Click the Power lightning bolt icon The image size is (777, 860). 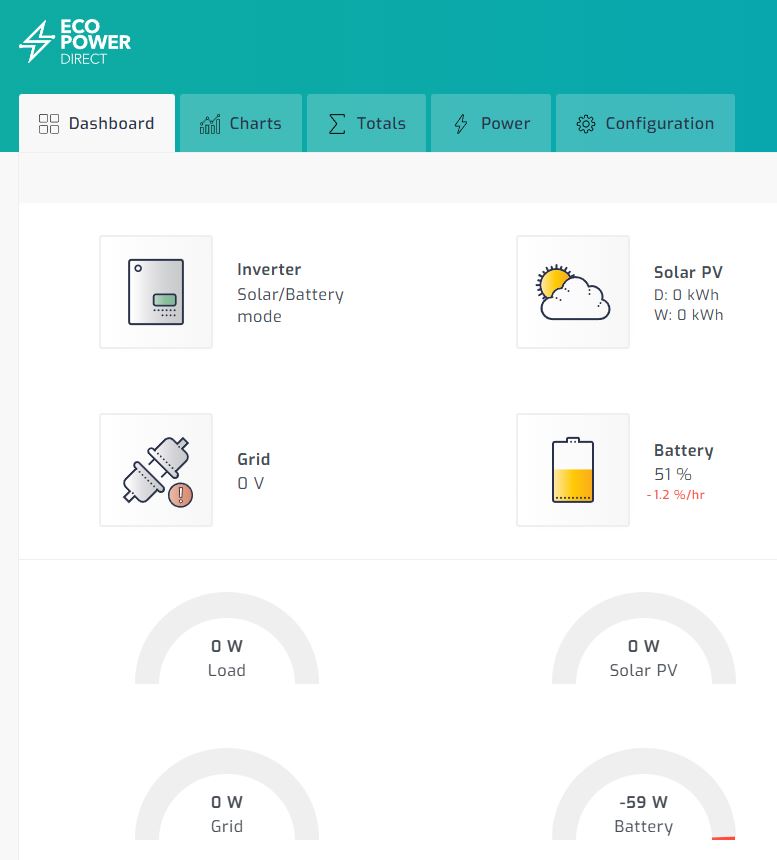tap(461, 124)
